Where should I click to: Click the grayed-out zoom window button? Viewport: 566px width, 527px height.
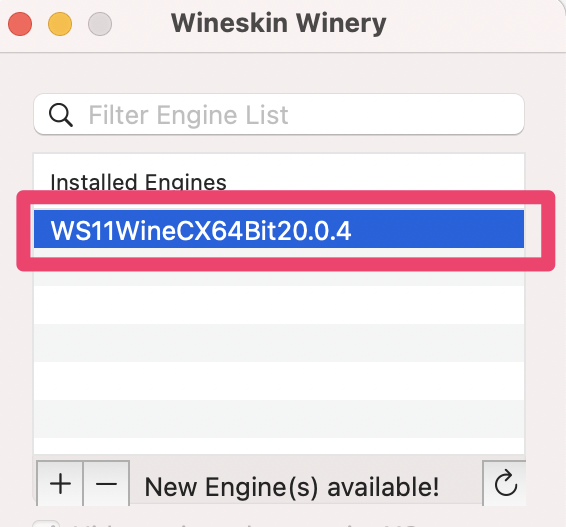click(100, 24)
